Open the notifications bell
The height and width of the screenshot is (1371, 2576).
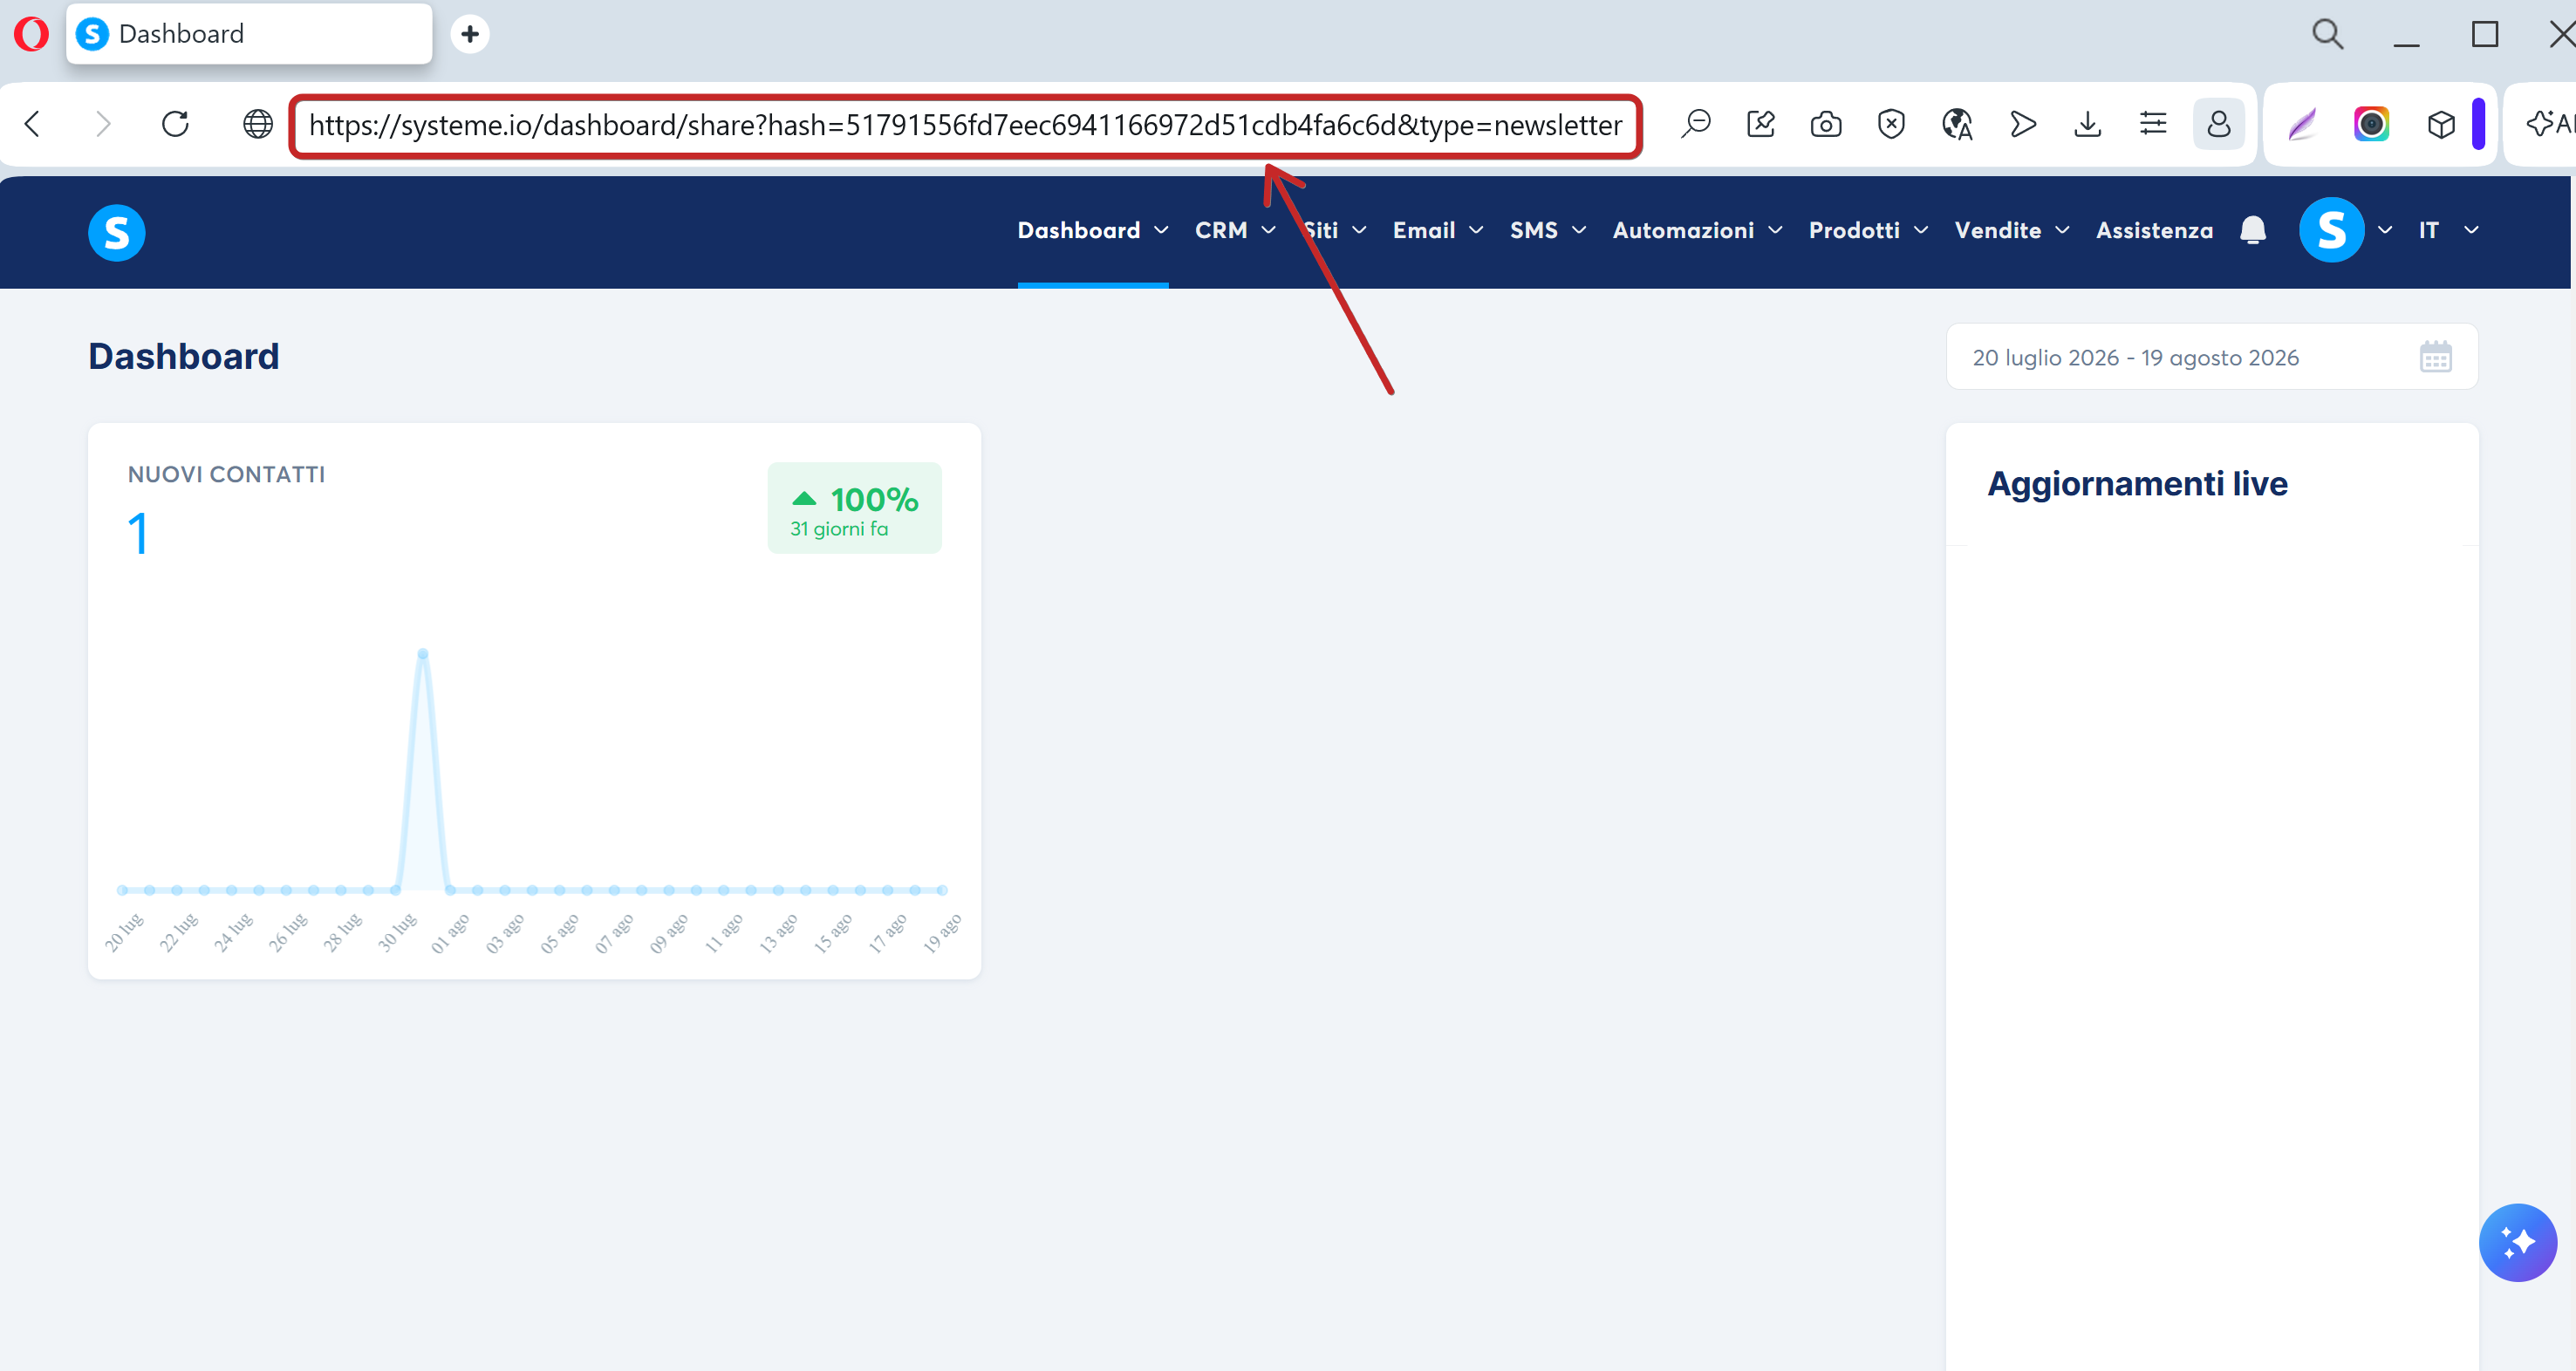[2252, 230]
